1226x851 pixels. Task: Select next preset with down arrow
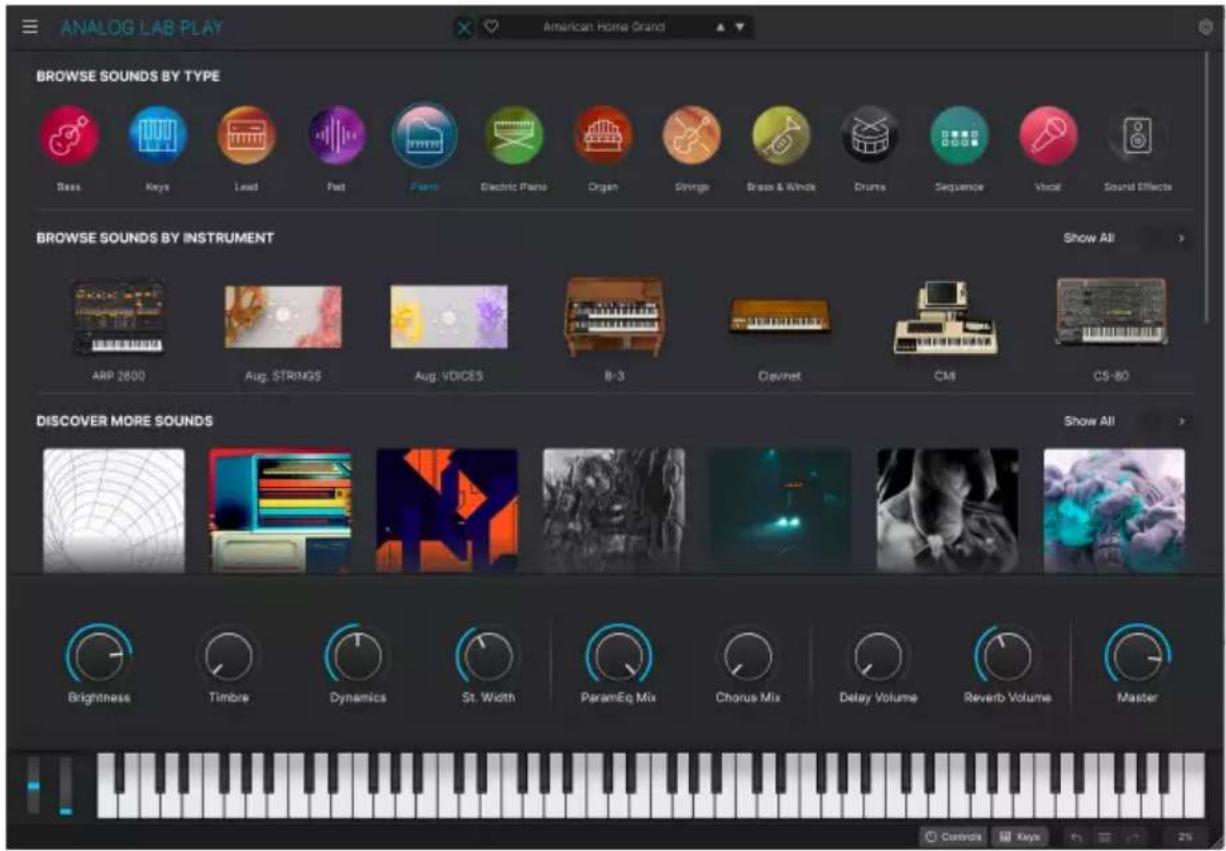pyautogui.click(x=740, y=28)
